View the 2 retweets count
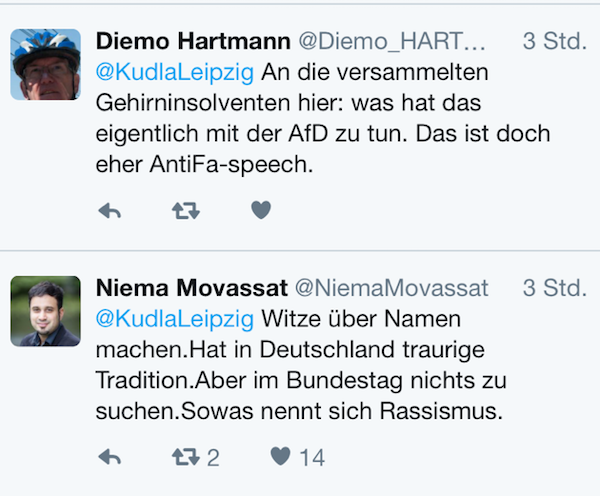 (213, 458)
